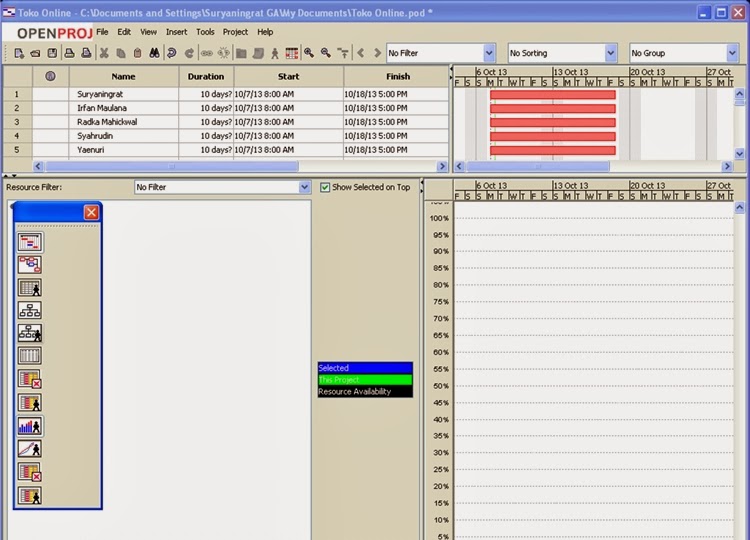Click the Unlink tasks icon
This screenshot has height=540, width=750.
(223, 53)
